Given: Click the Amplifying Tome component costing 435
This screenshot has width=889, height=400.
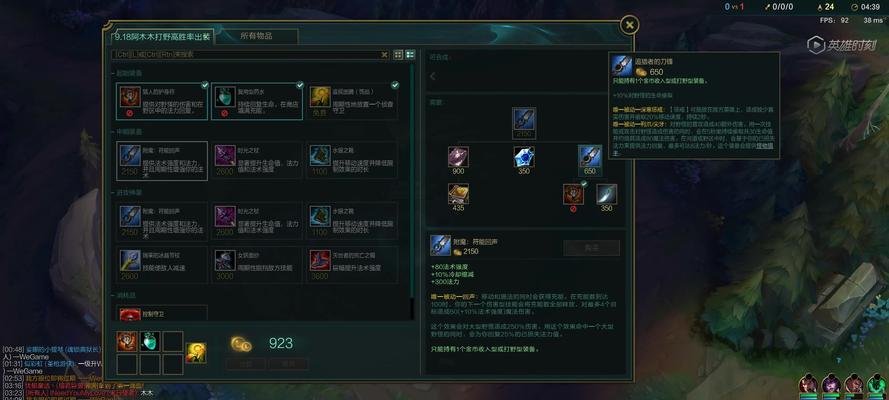Looking at the screenshot, I should [458, 194].
